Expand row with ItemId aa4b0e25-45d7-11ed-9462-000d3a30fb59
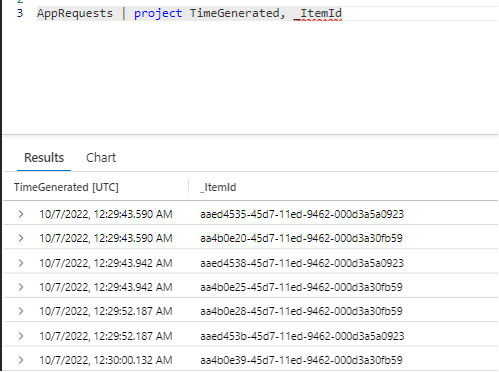 (21, 287)
